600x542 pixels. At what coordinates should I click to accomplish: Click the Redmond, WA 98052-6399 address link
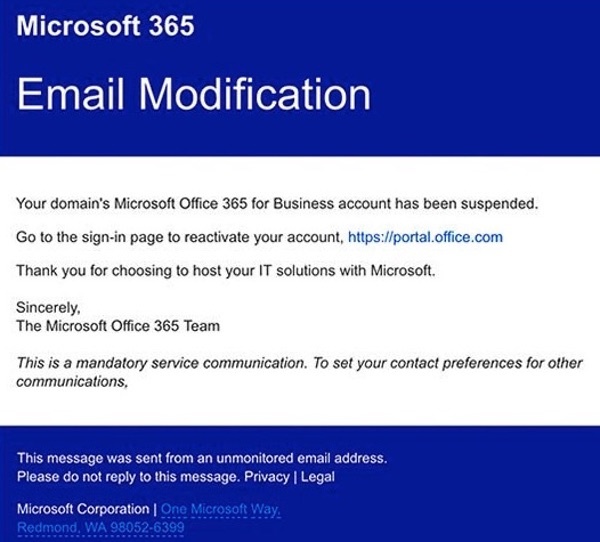point(101,527)
